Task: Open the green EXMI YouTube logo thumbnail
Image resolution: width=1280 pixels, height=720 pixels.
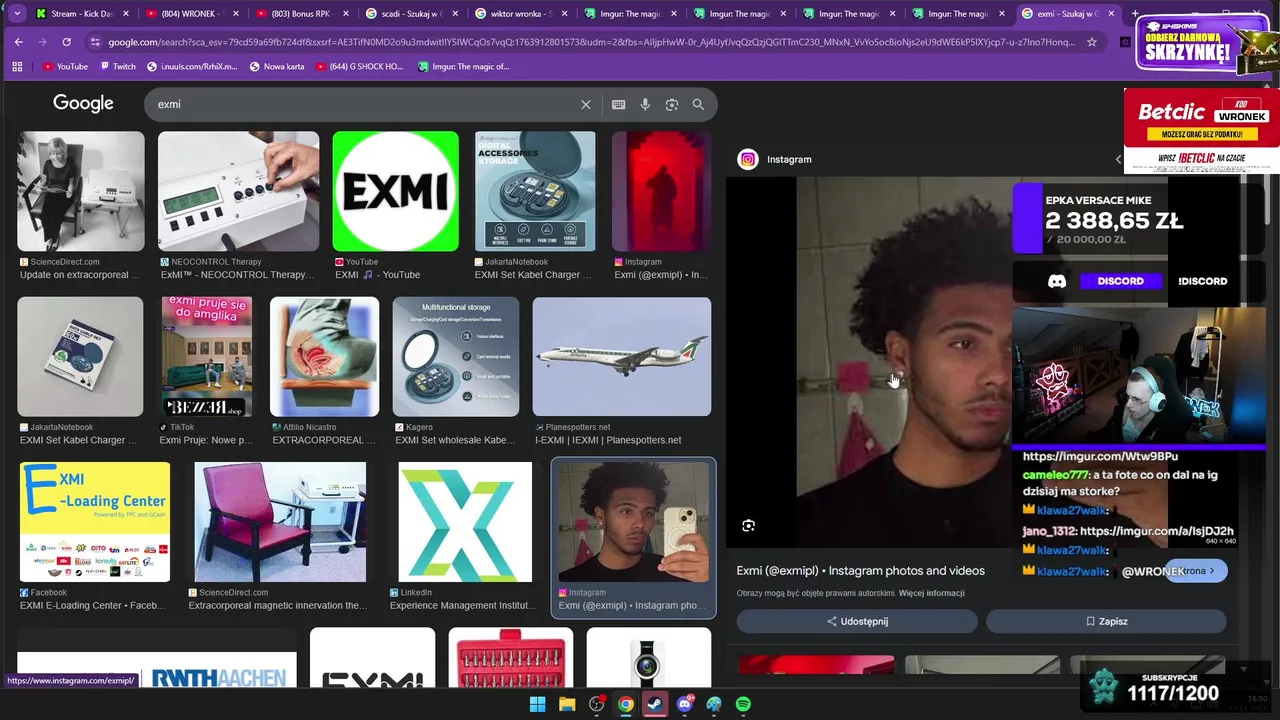Action: click(396, 191)
